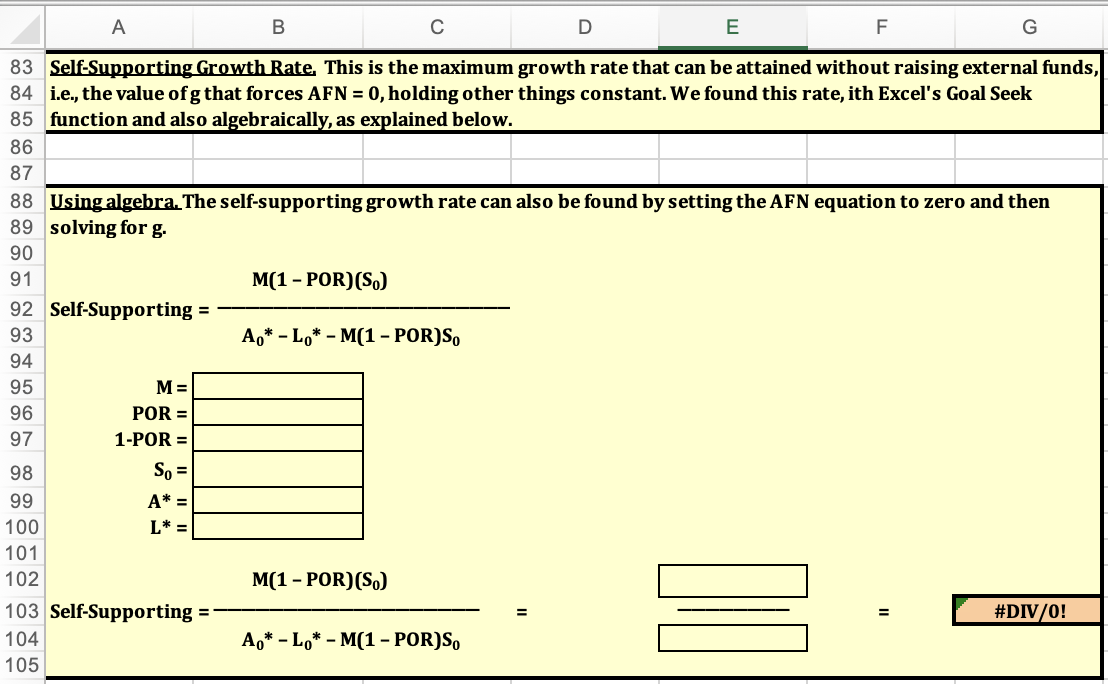
Task: Click the 'M =' label
Action: coord(172,387)
